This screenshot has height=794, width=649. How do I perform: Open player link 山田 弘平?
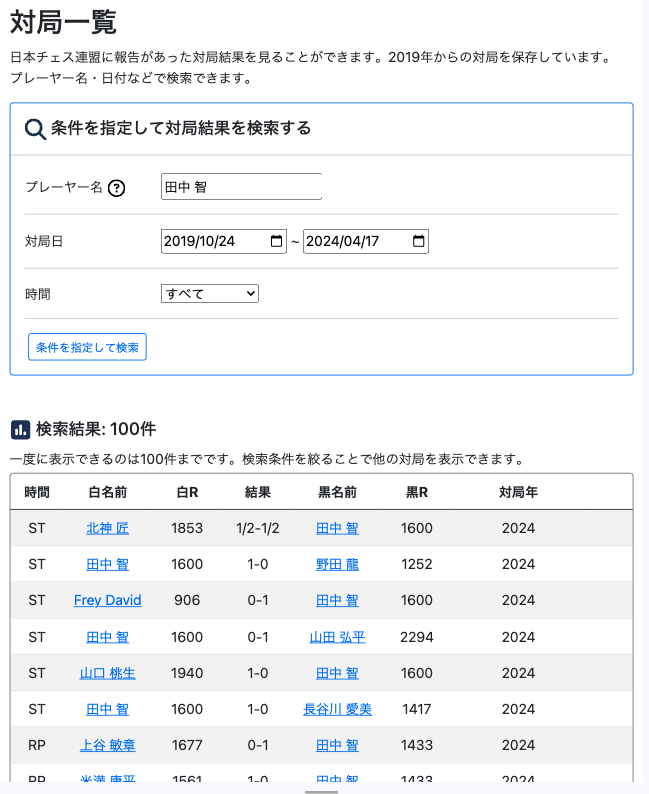[337, 637]
